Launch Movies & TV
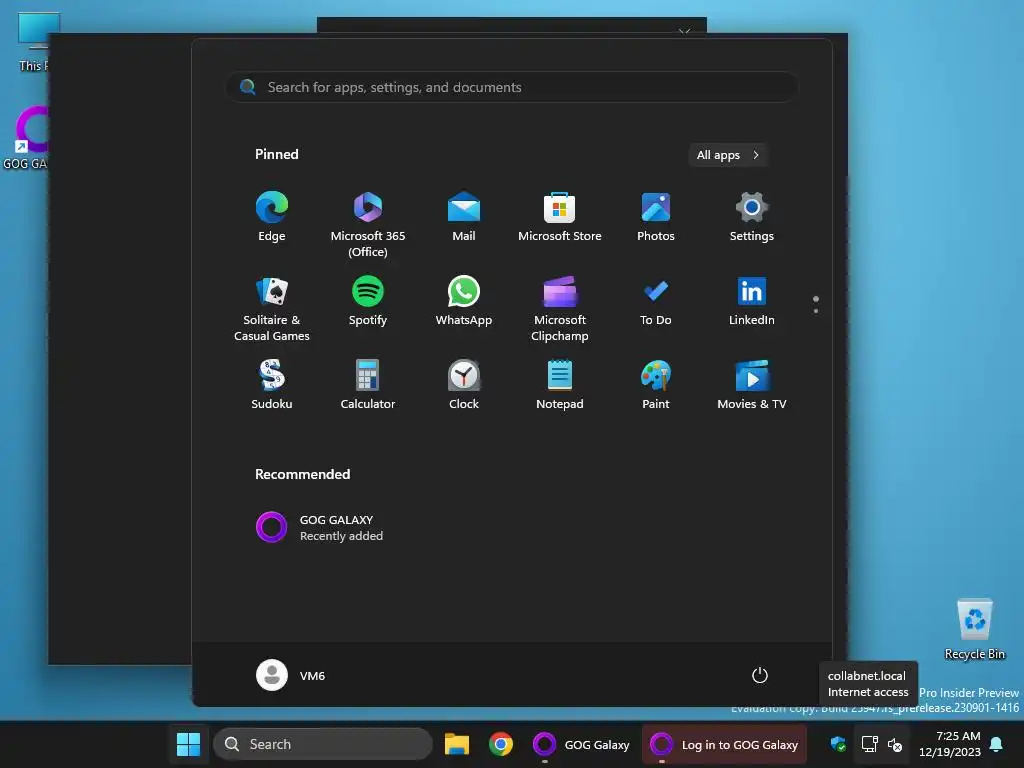Image resolution: width=1024 pixels, height=768 pixels. click(752, 385)
